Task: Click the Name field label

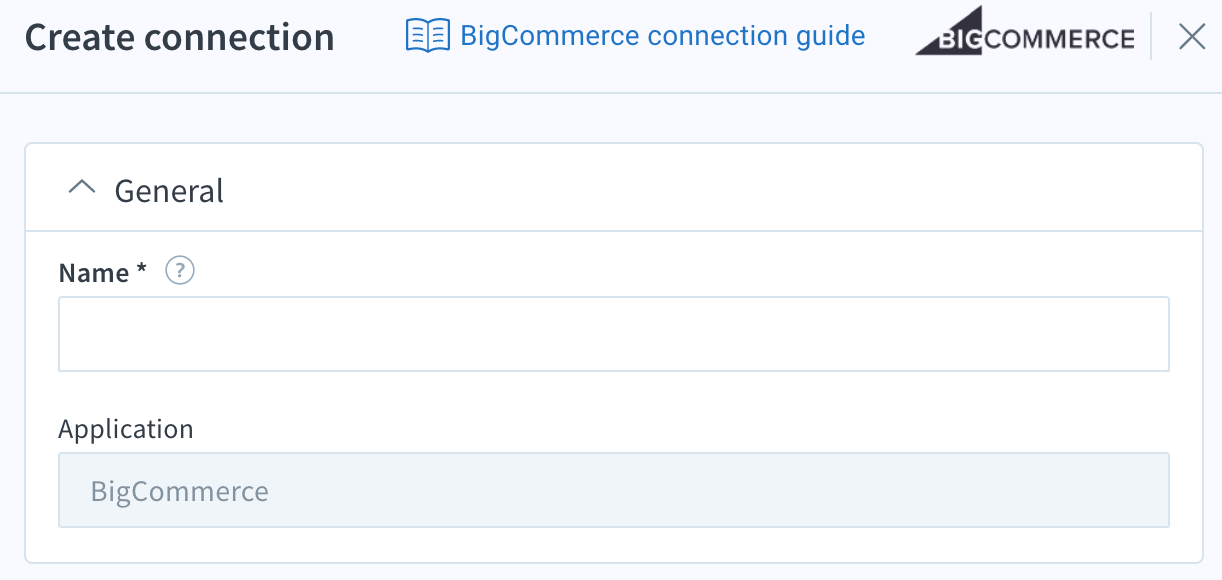Action: 94,273
